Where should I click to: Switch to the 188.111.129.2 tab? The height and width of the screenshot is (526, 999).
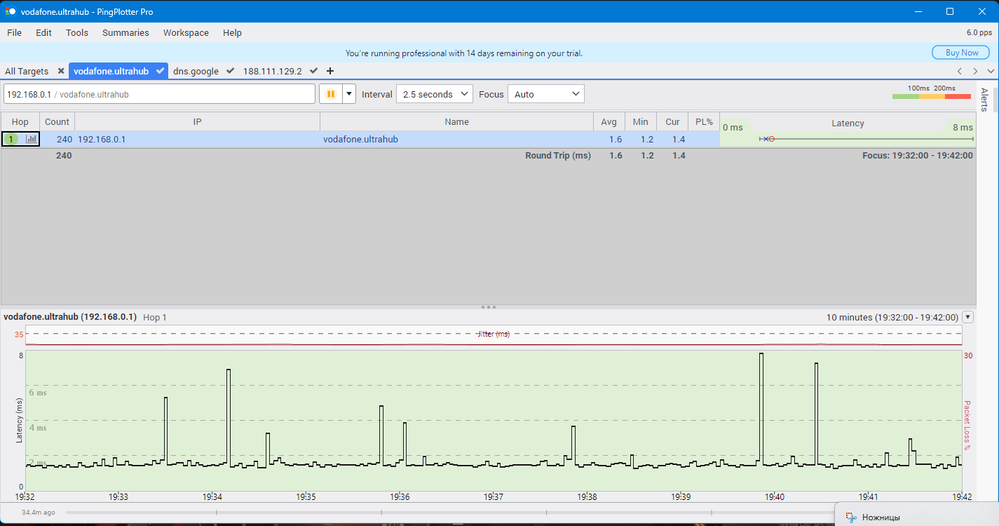pyautogui.click(x=272, y=71)
